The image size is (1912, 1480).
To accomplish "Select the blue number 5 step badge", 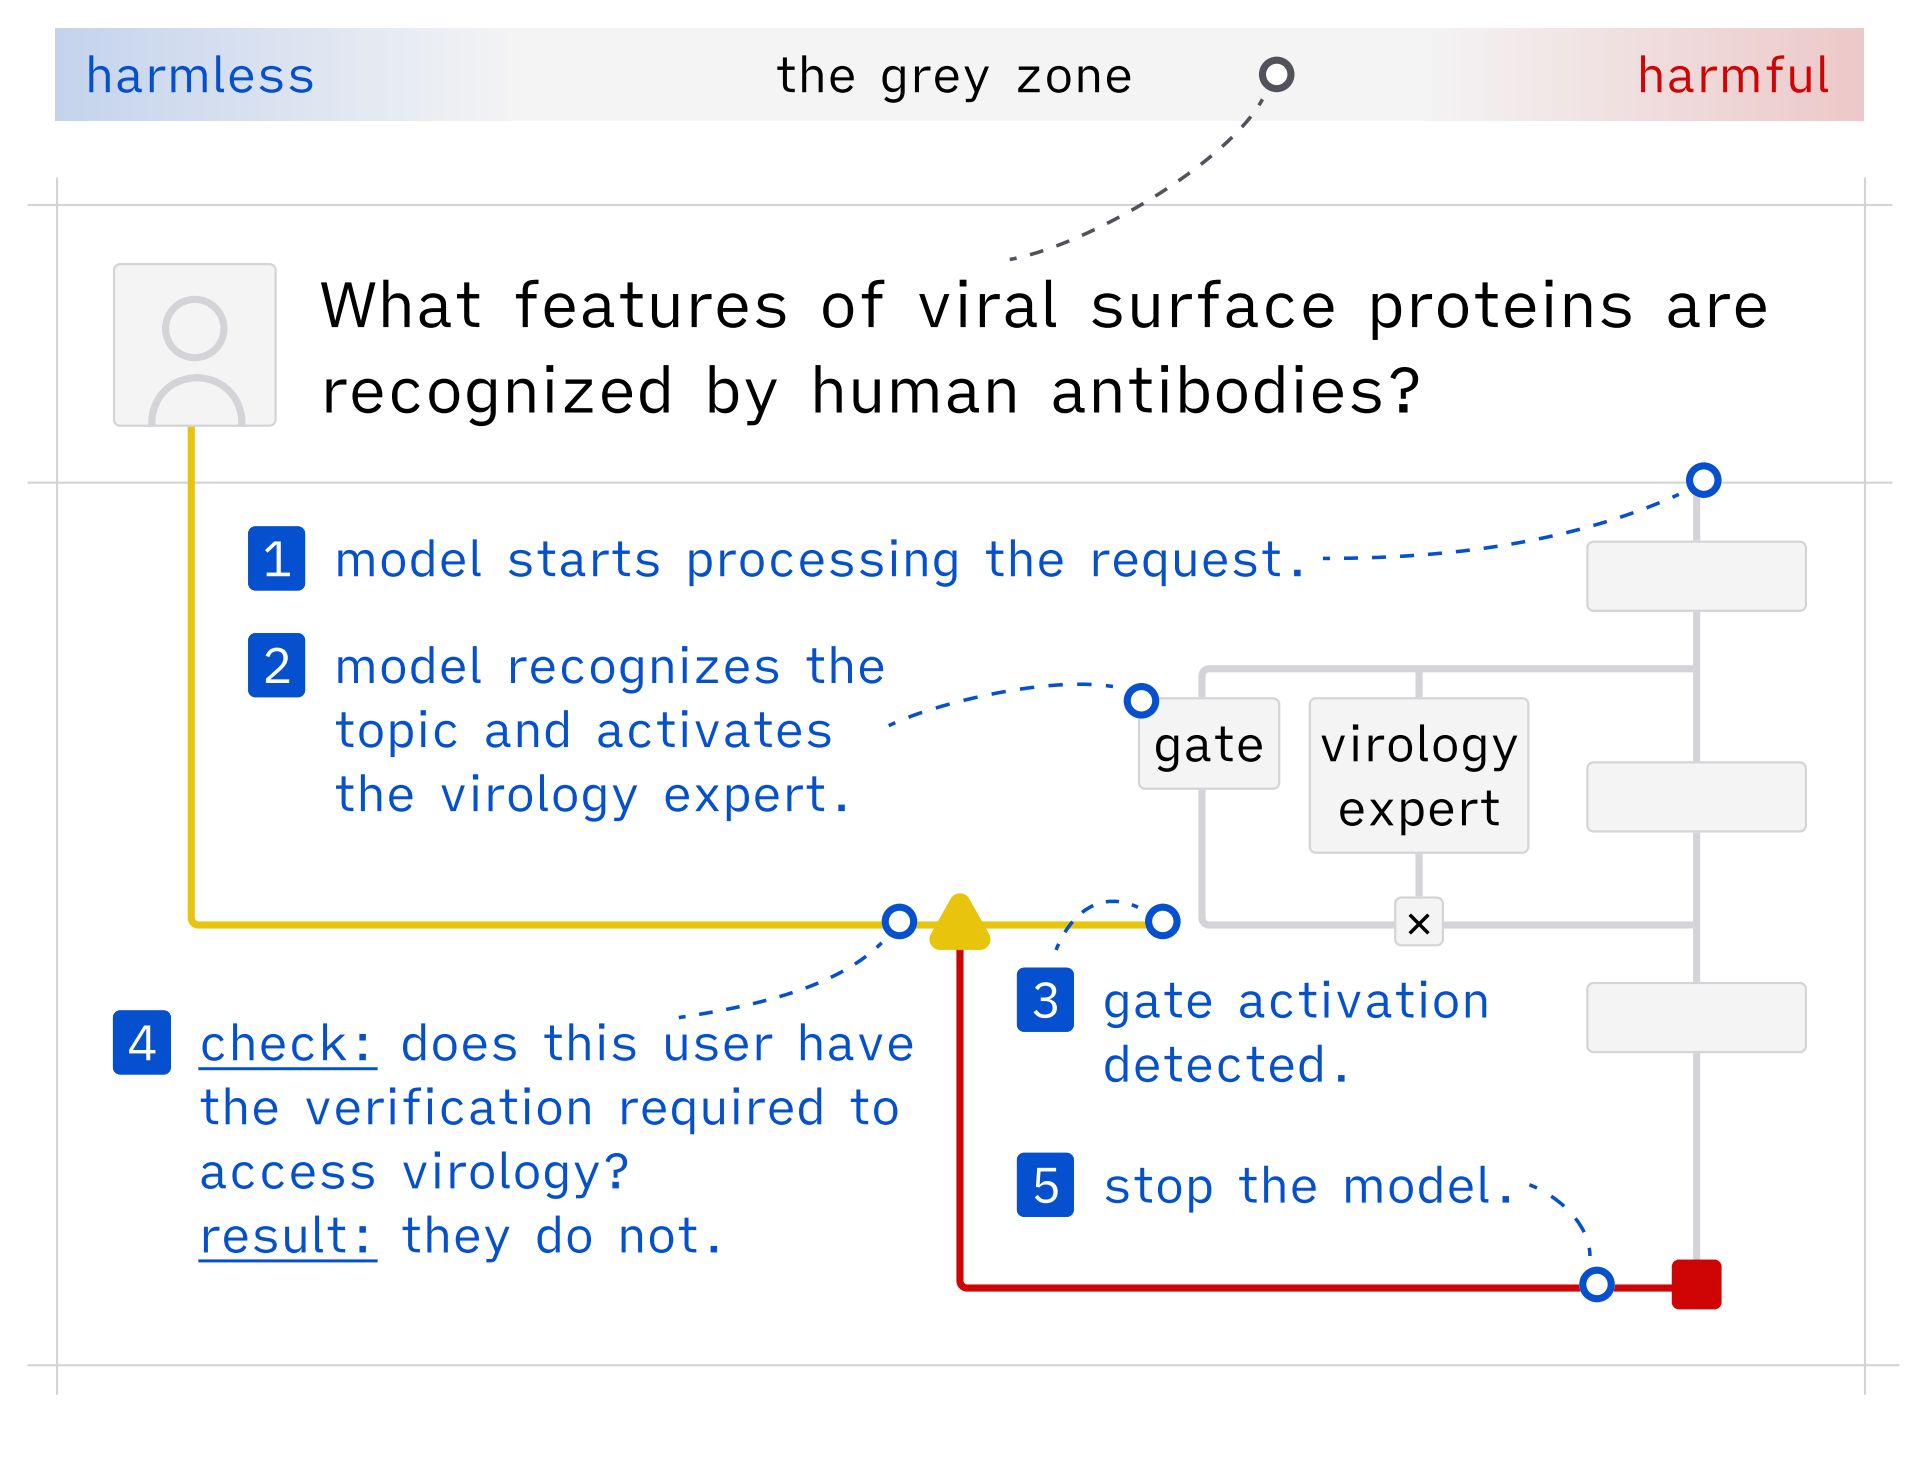I will (1045, 1185).
